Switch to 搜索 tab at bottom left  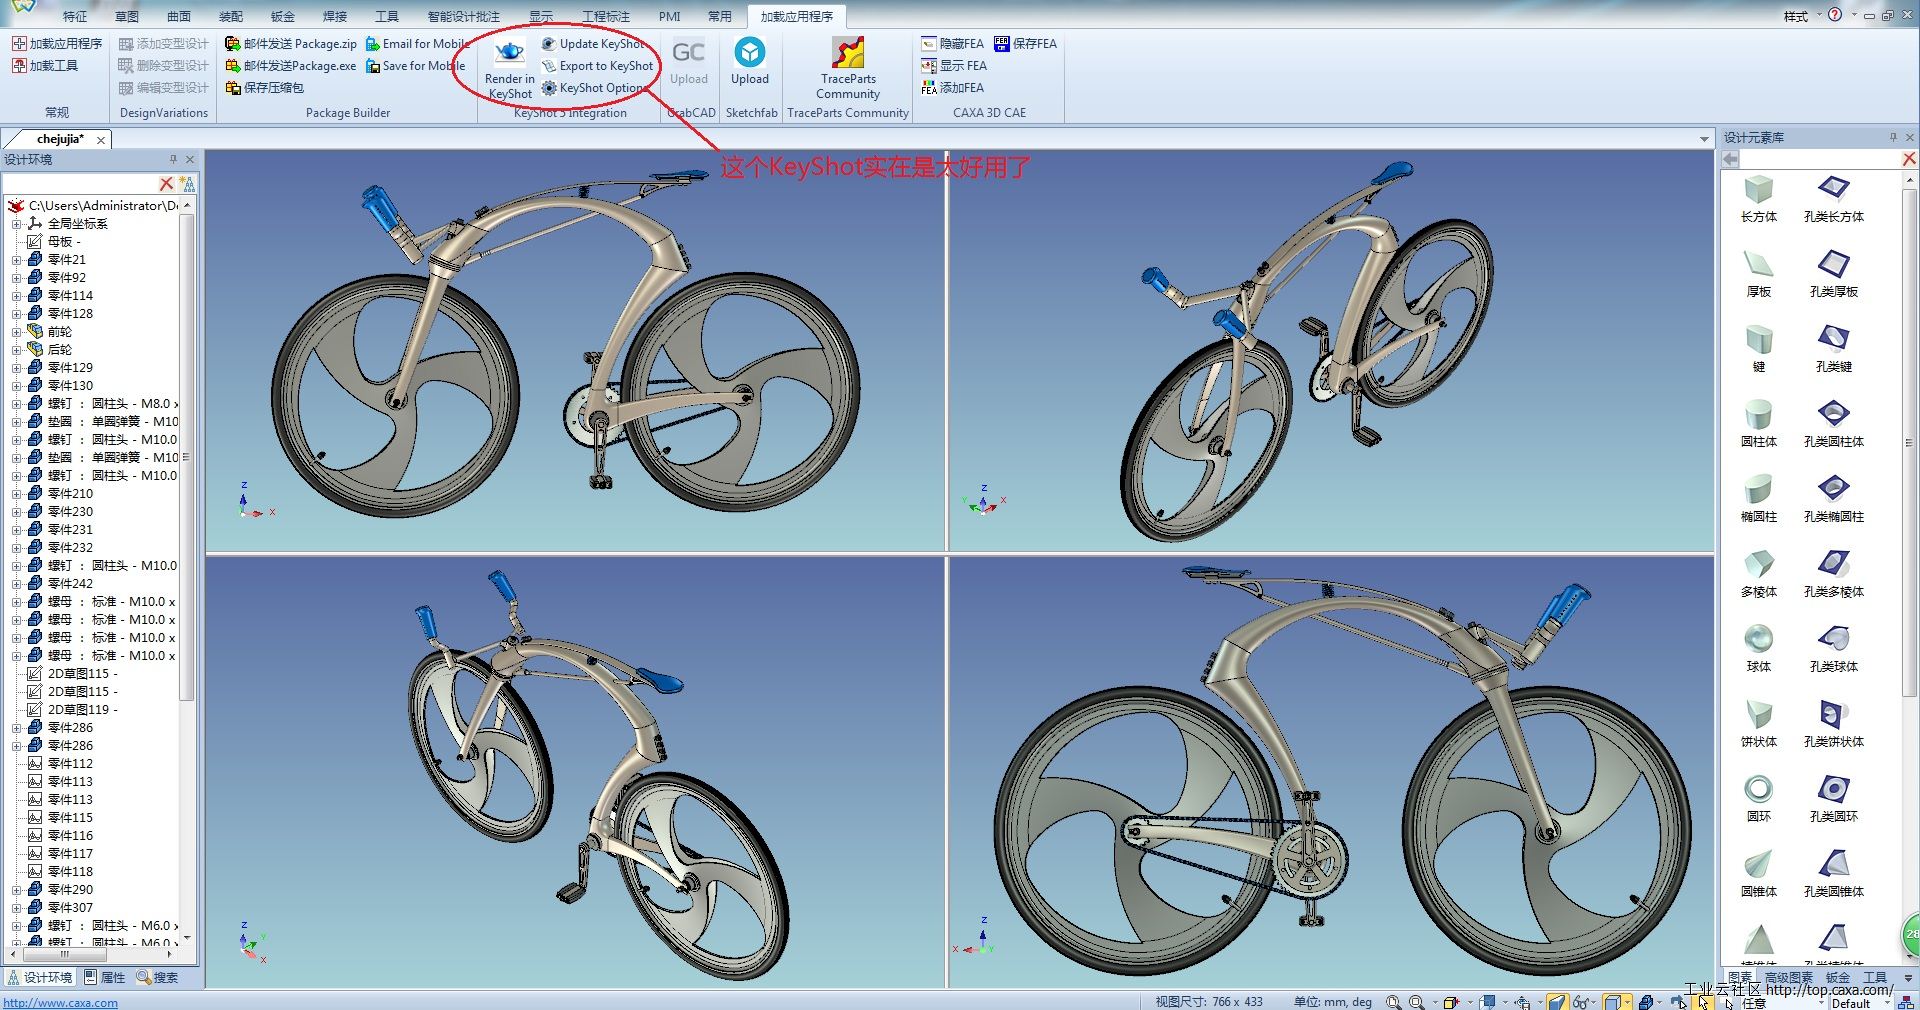pos(158,978)
